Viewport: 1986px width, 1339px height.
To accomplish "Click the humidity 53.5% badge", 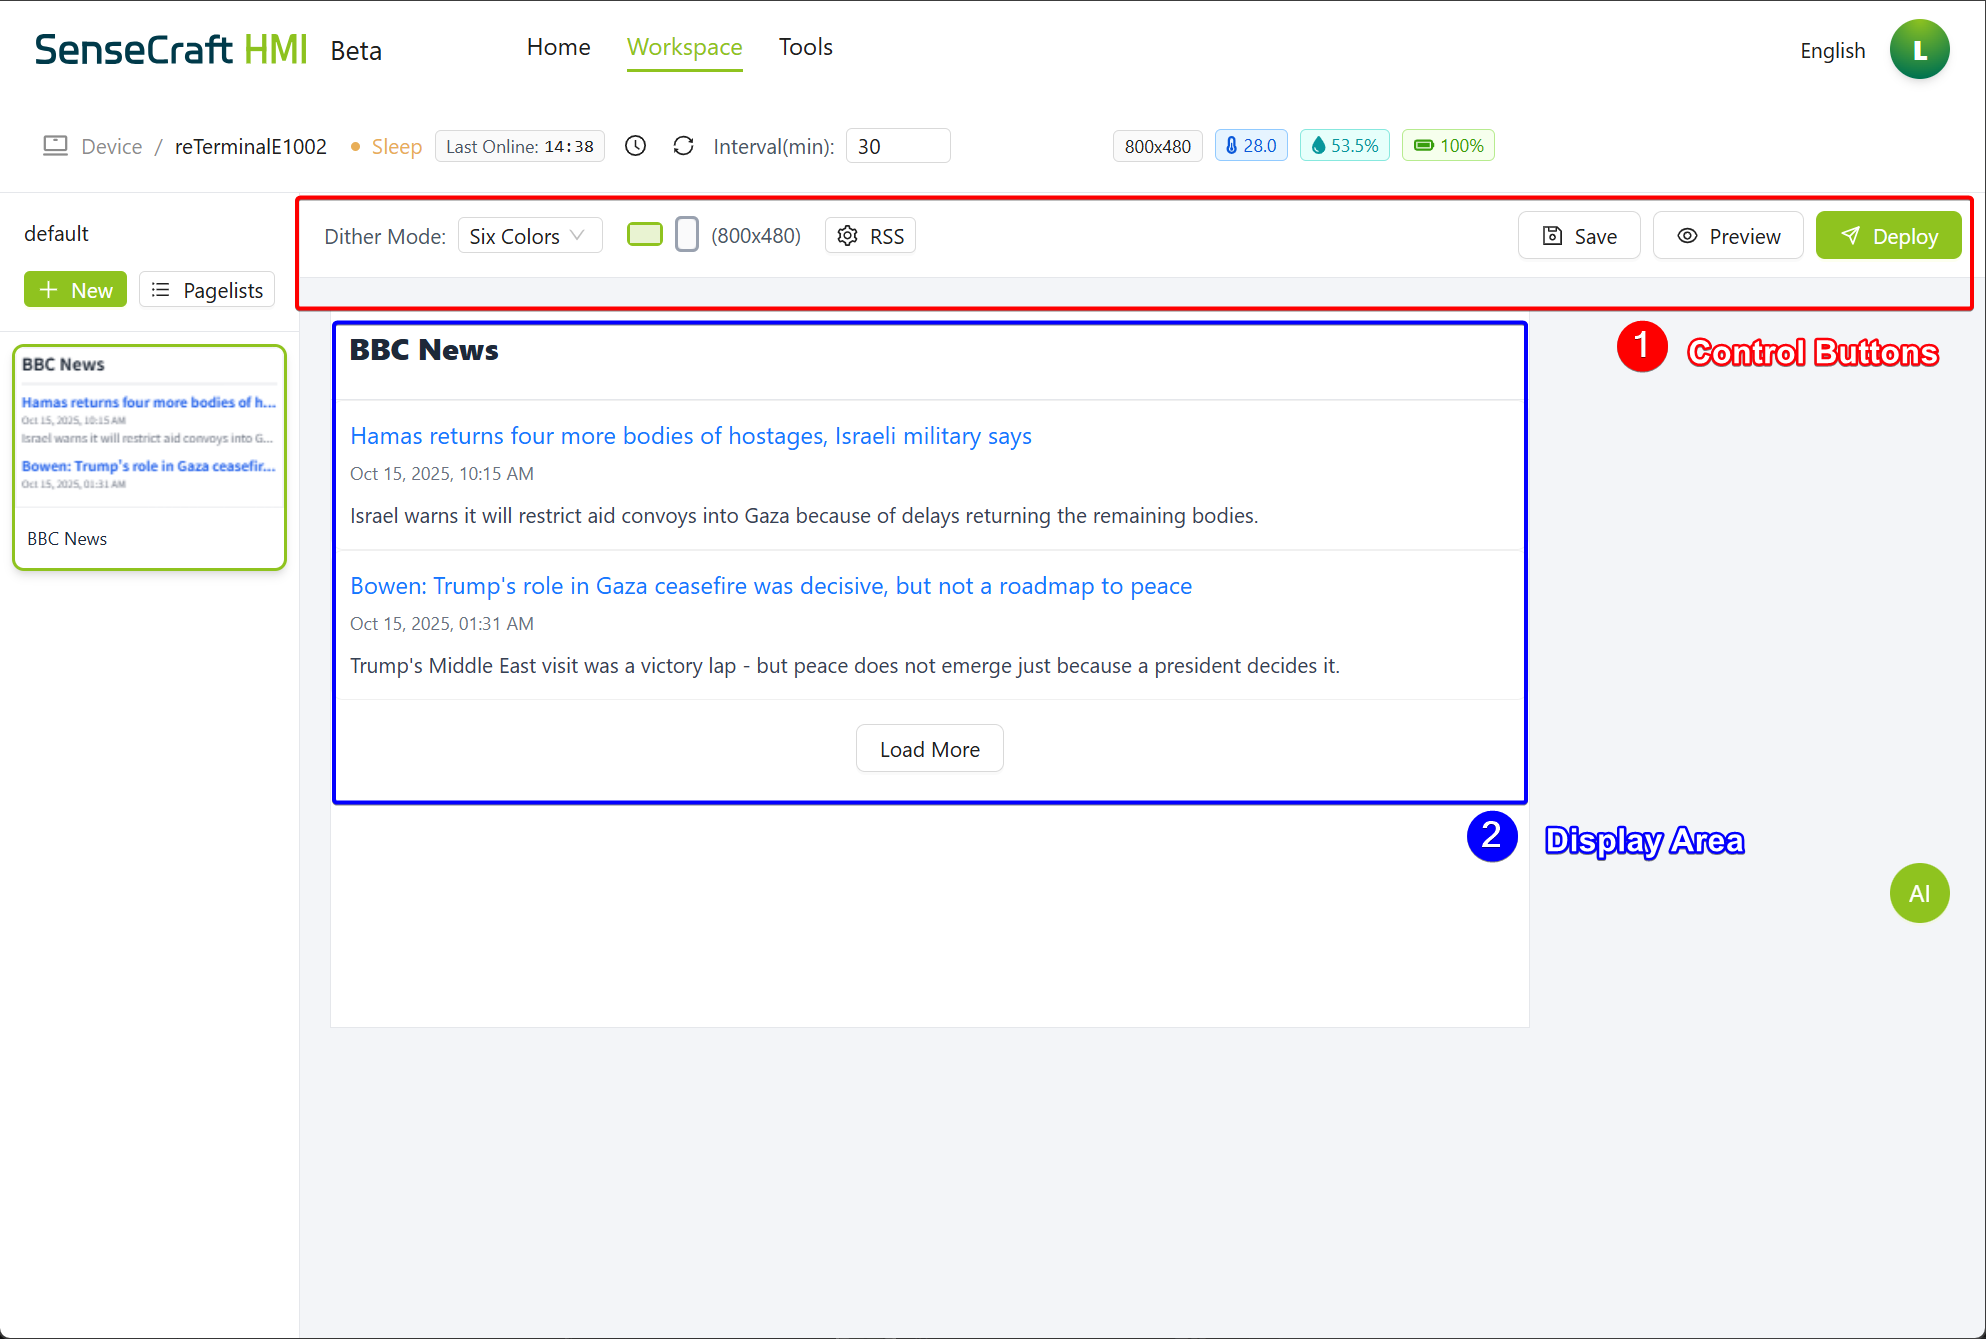I will coord(1344,146).
